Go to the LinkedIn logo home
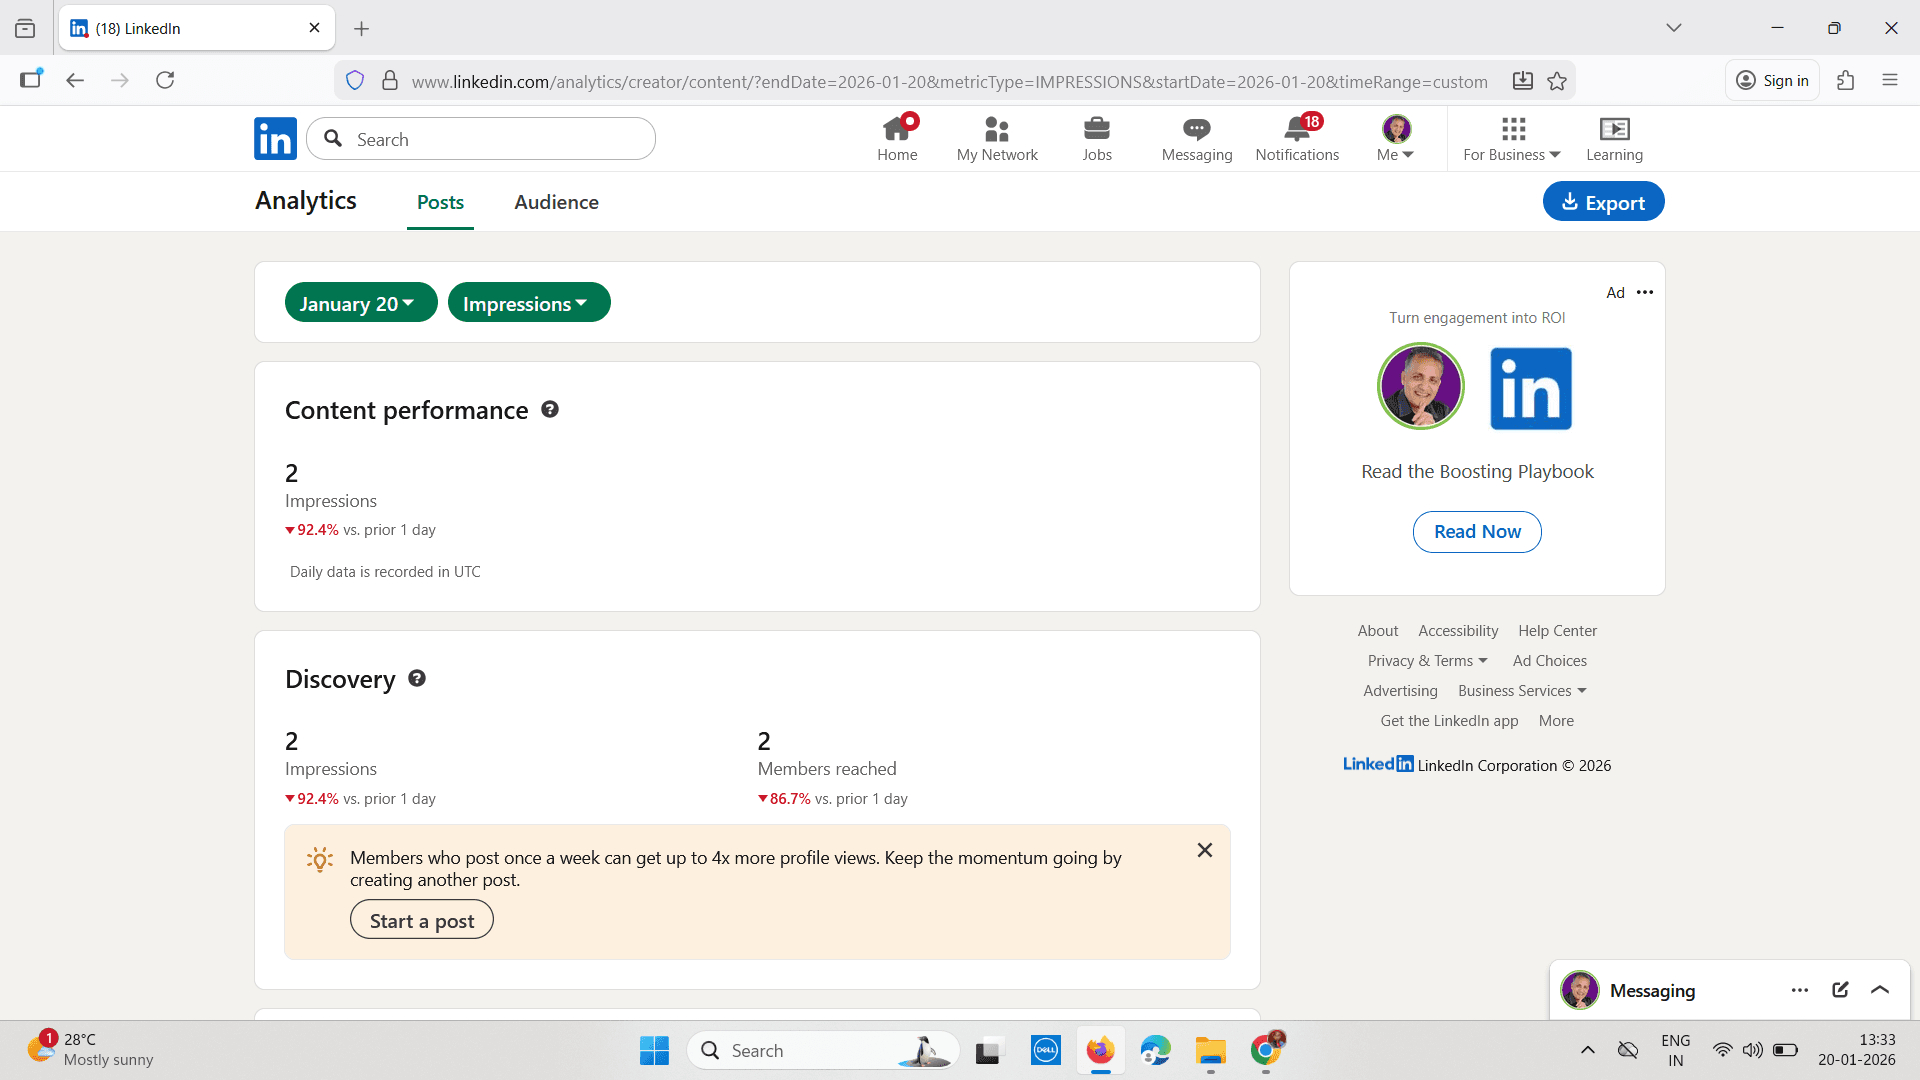The image size is (1920, 1080). pos(275,139)
